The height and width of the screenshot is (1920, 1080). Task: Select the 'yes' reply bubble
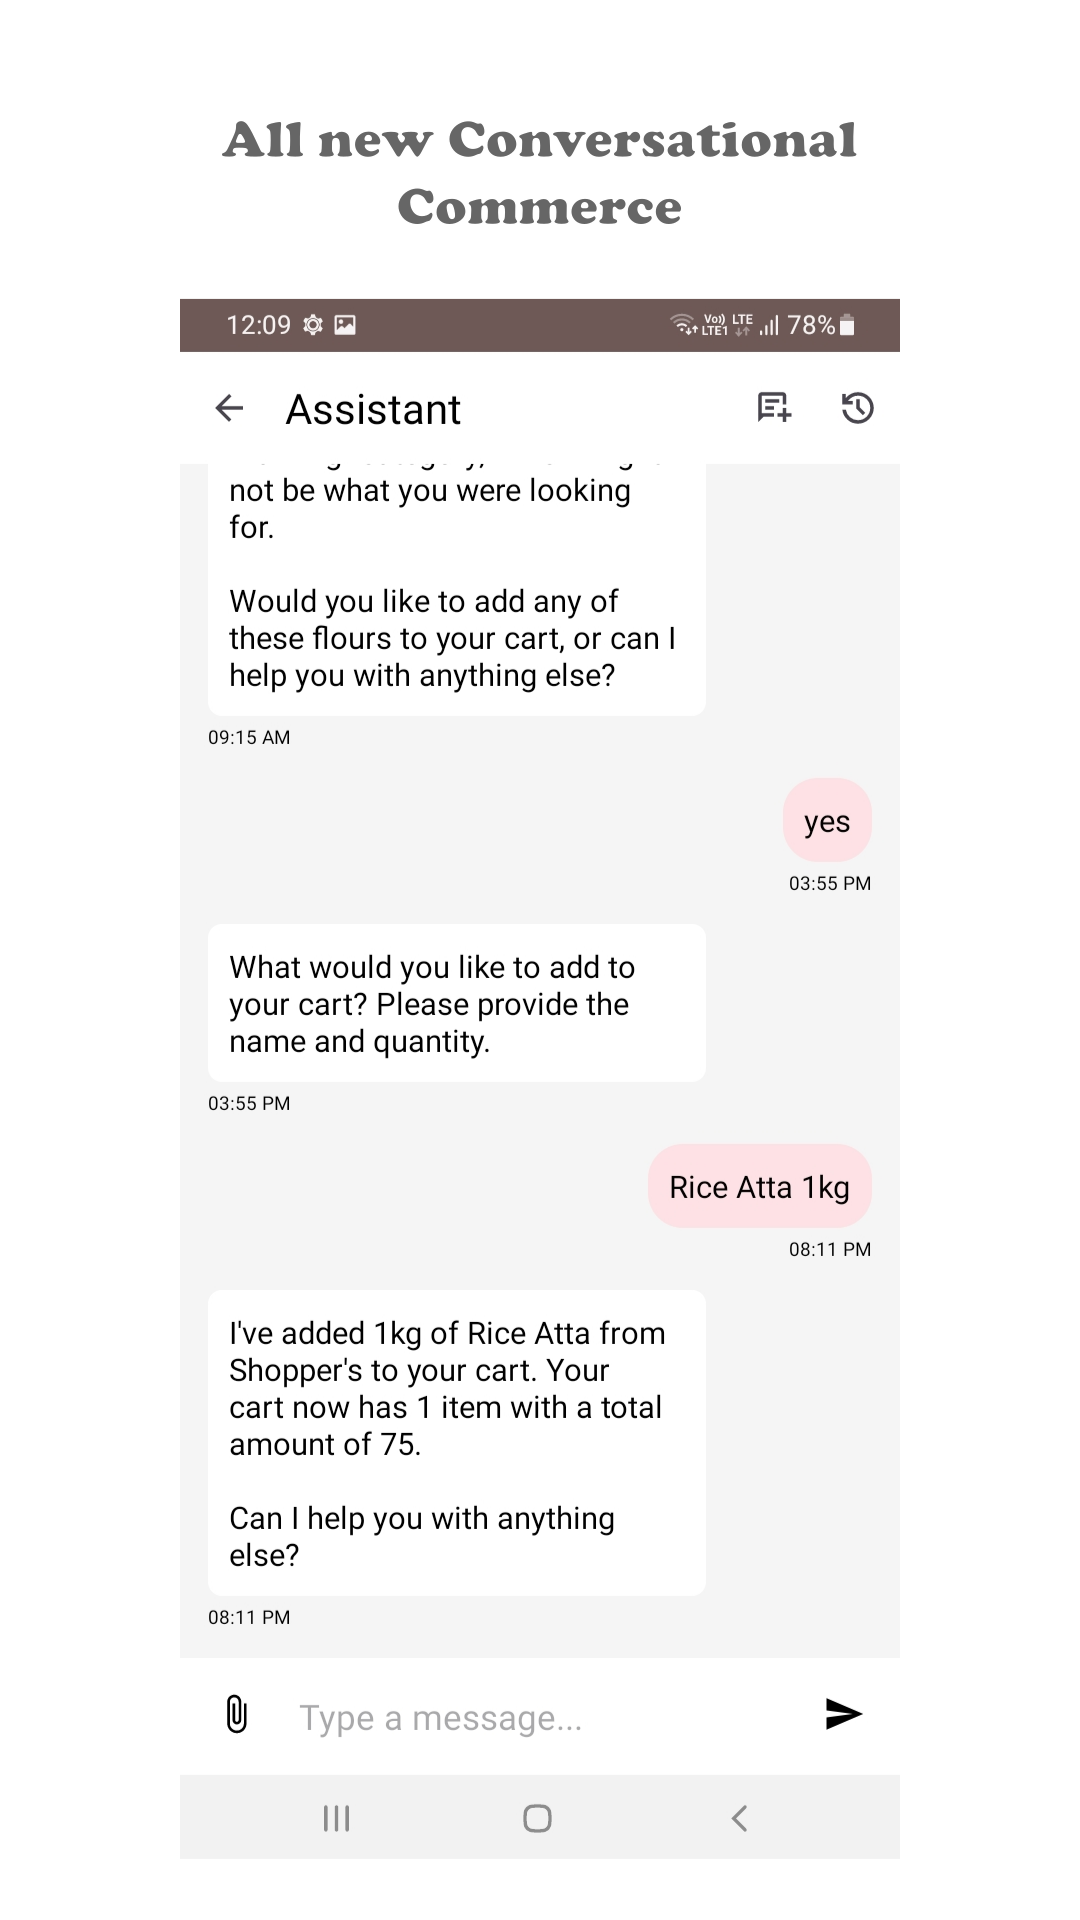click(827, 820)
